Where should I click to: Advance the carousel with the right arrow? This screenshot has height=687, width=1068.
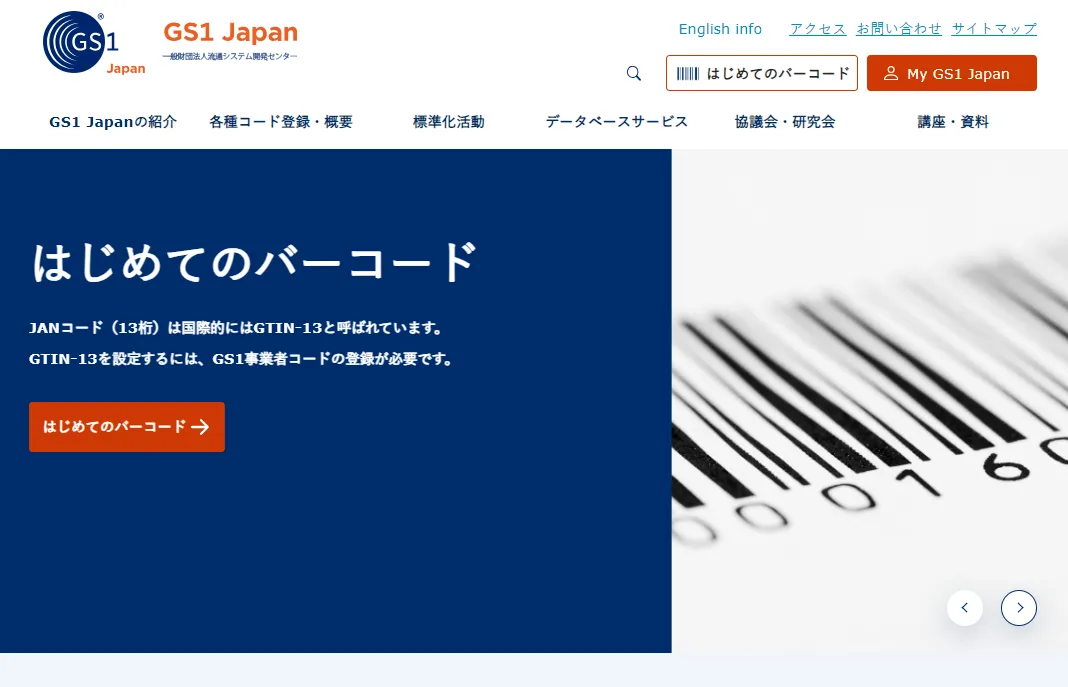[1019, 607]
